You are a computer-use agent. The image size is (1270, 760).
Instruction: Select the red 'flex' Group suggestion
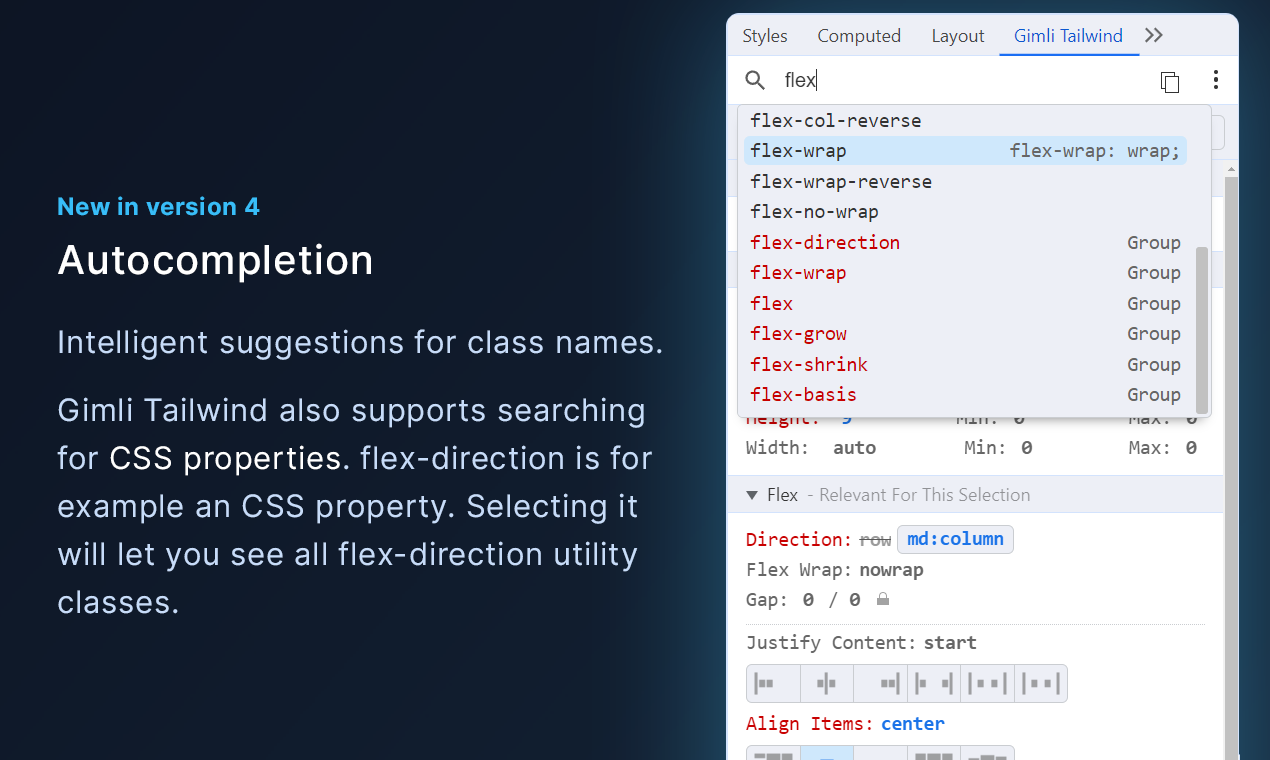coord(966,304)
